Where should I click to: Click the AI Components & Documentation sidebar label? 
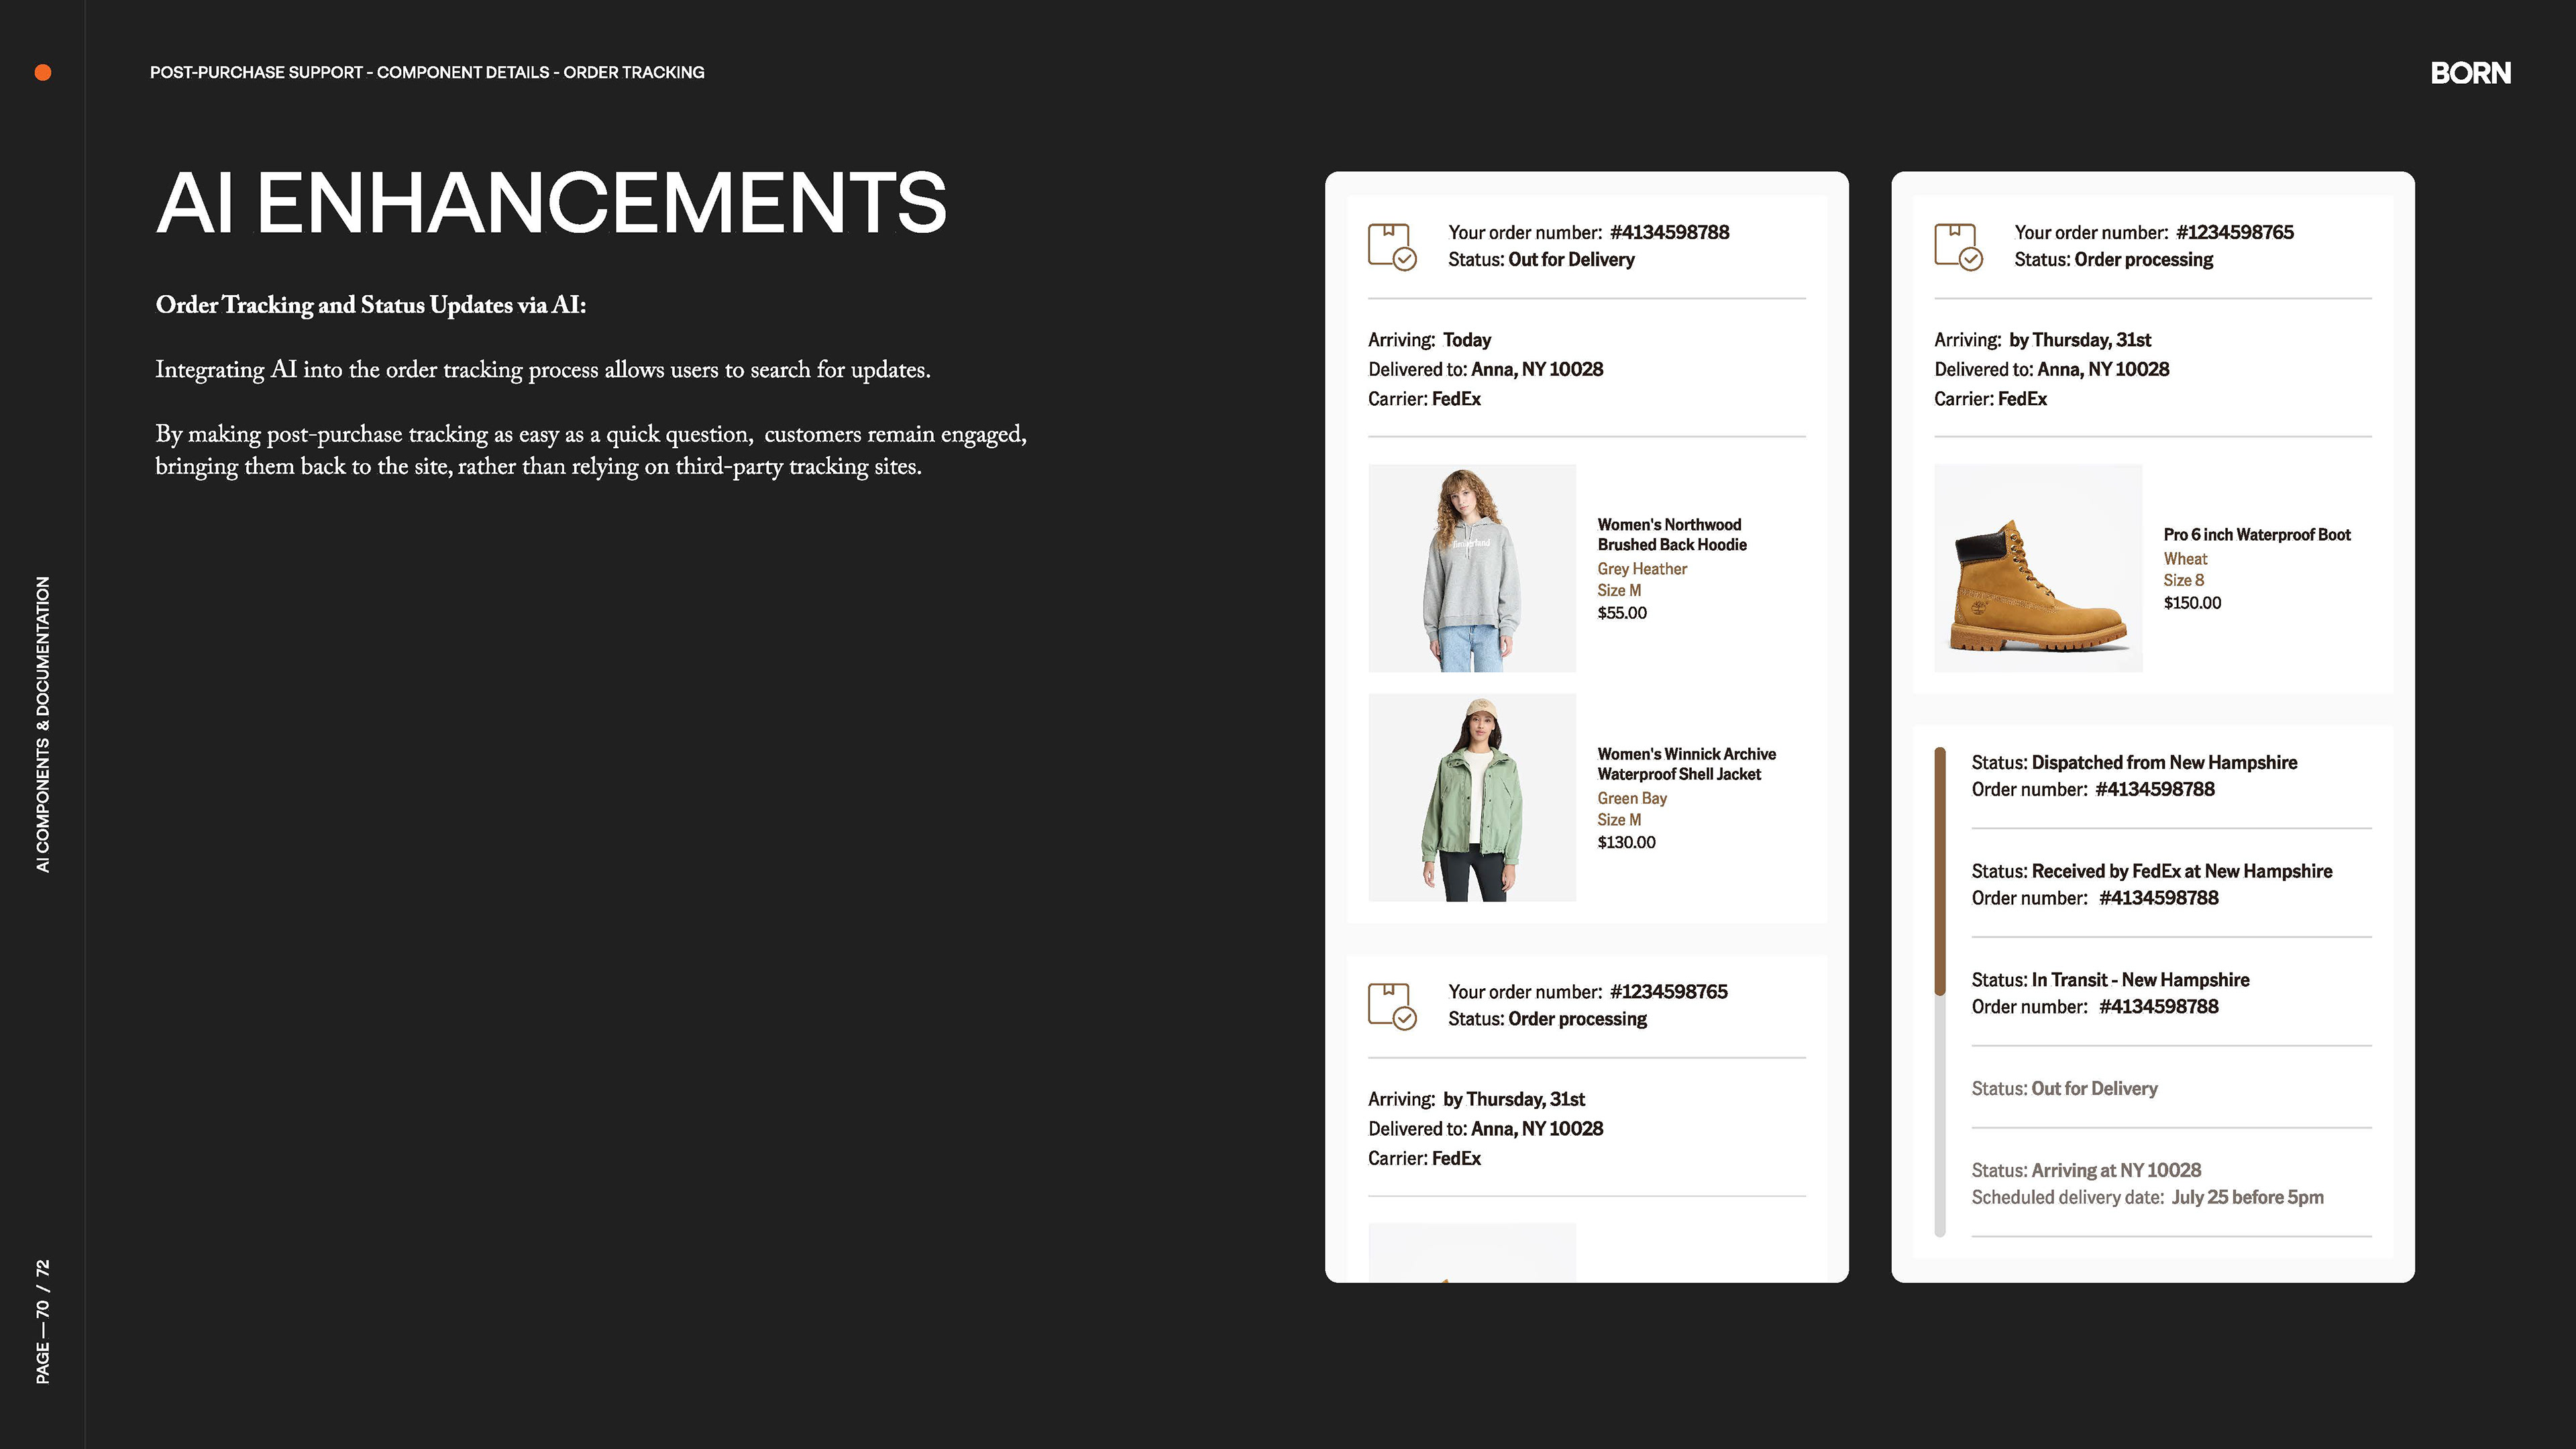43,723
